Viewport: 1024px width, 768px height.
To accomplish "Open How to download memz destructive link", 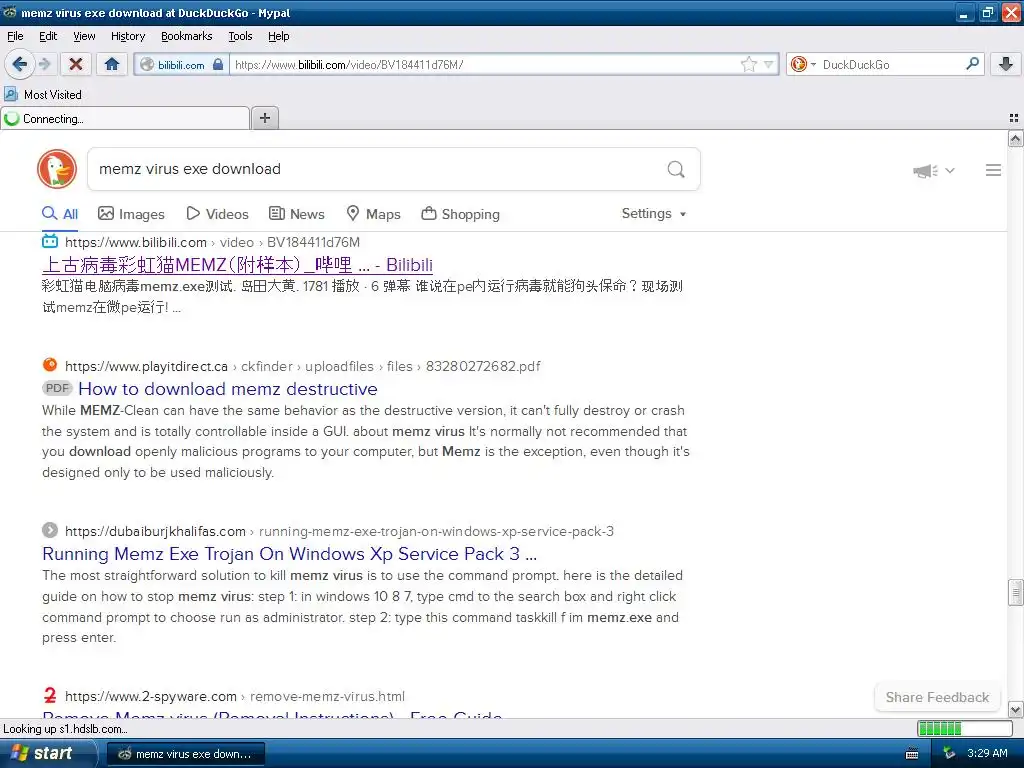I will [228, 389].
